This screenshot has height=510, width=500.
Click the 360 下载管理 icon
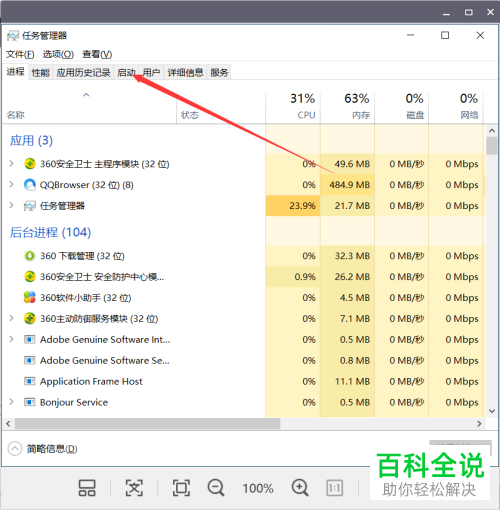(x=30, y=256)
